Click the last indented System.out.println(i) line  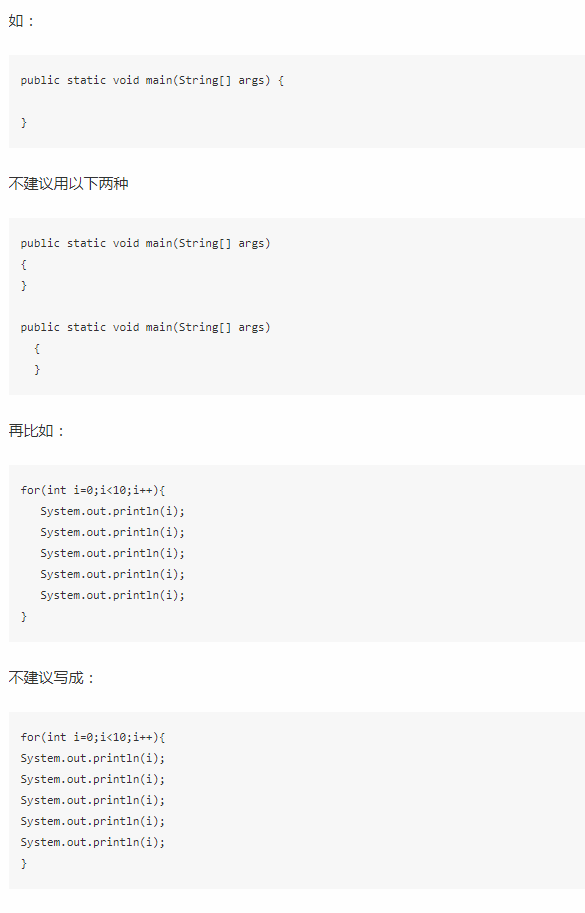(x=112, y=595)
